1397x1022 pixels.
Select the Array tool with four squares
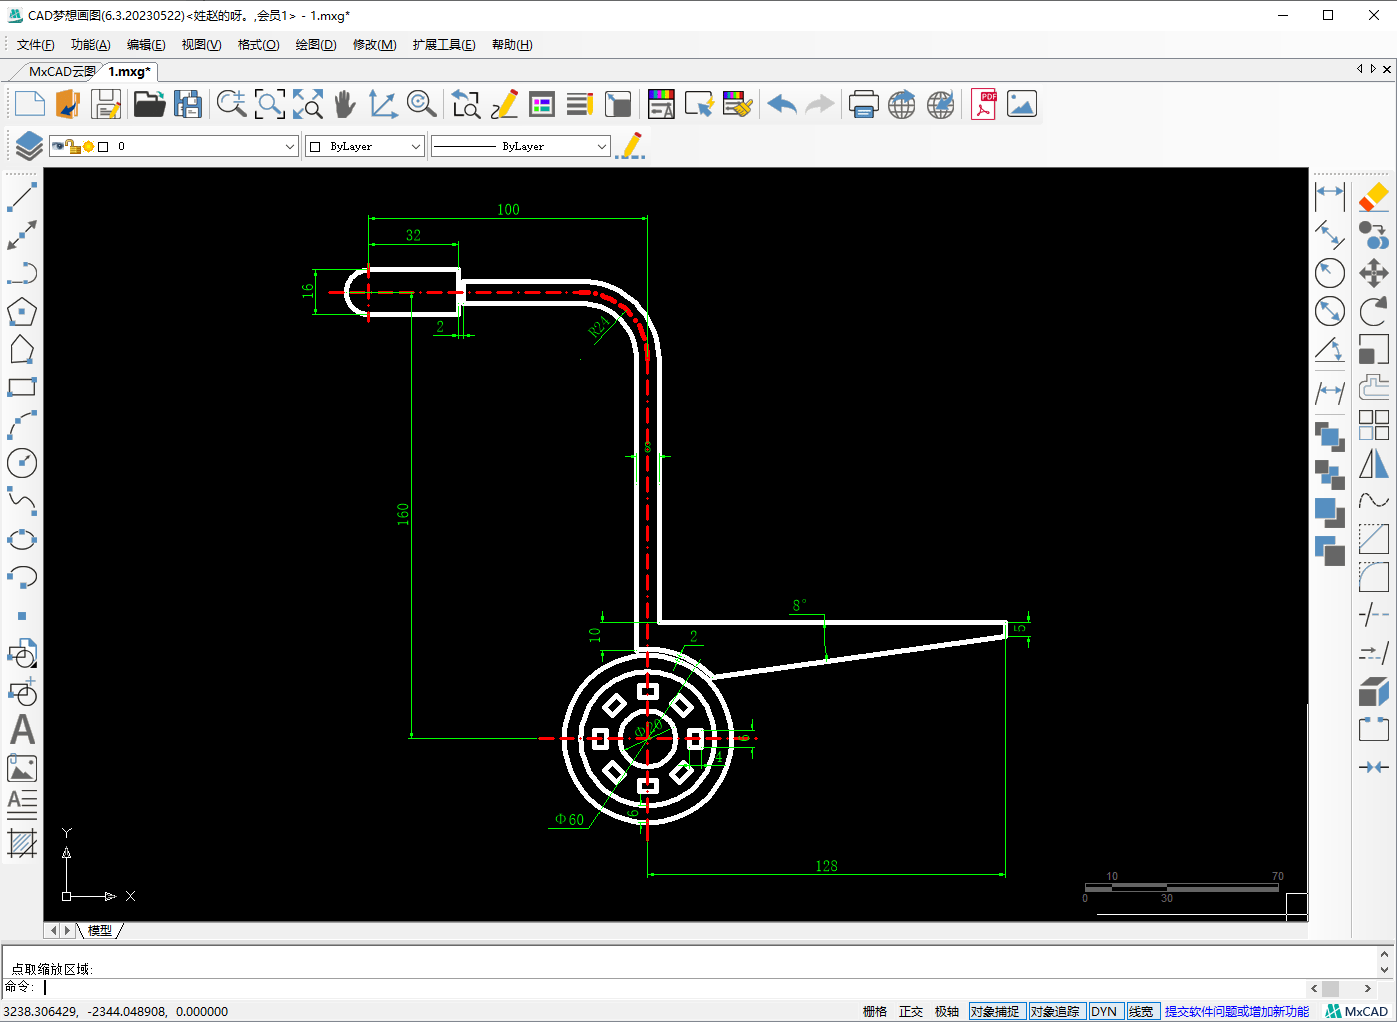[x=1374, y=425]
